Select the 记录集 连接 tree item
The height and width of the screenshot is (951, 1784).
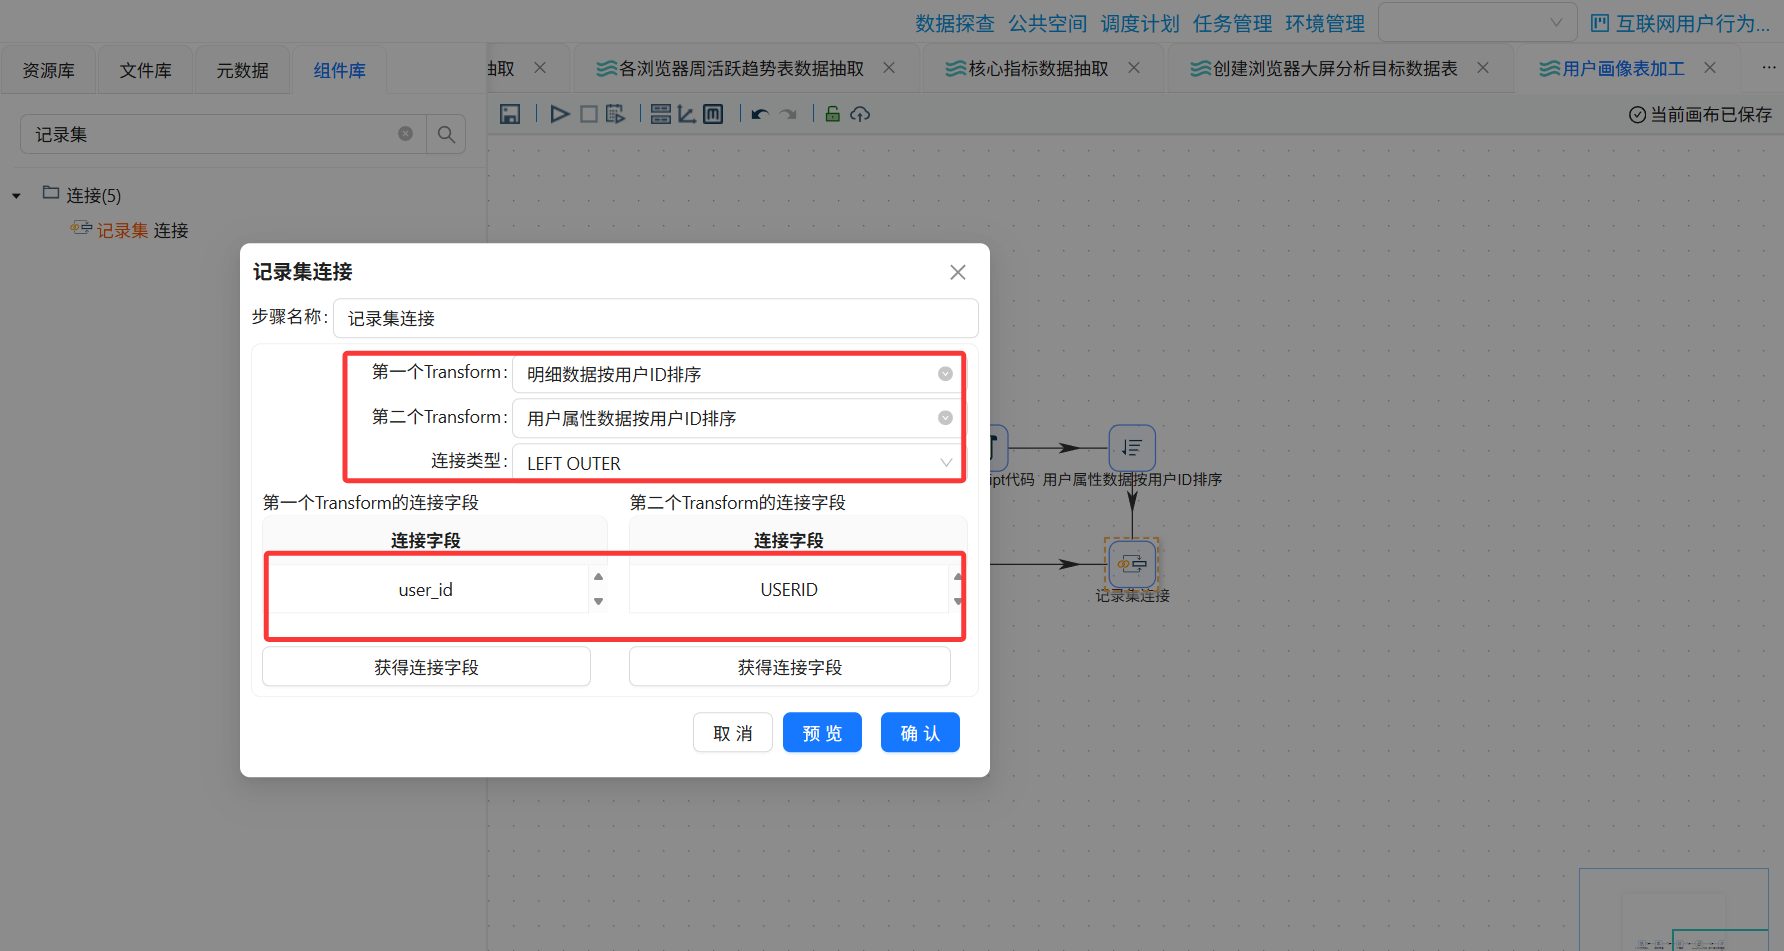(142, 230)
